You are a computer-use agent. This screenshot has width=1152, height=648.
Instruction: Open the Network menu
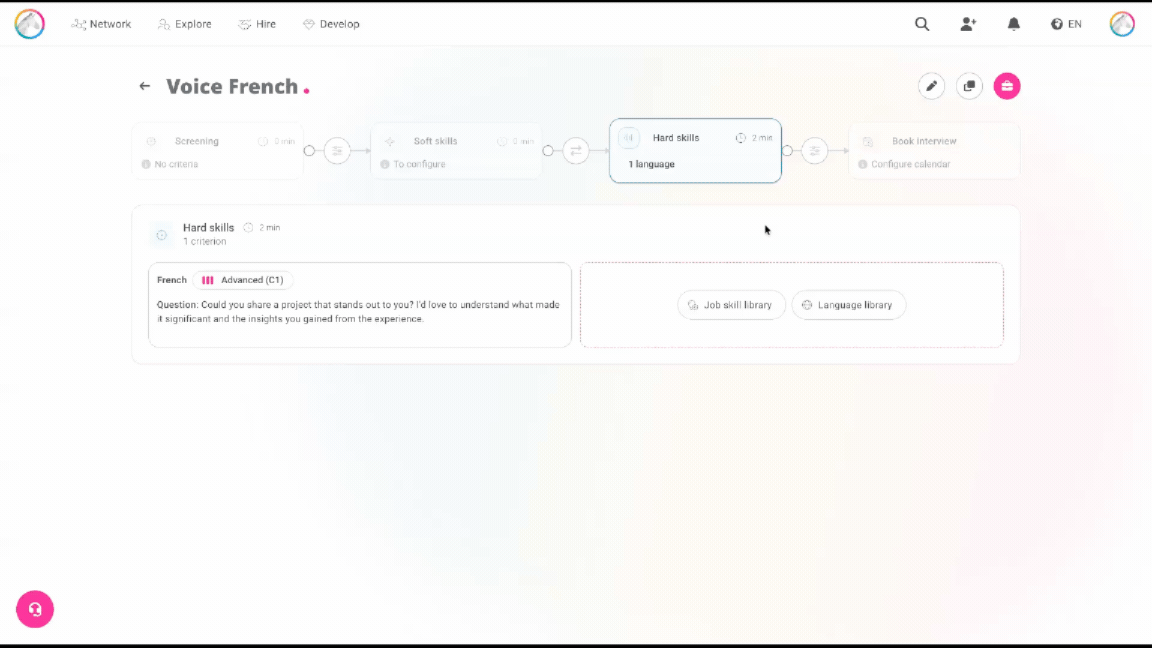tap(101, 24)
